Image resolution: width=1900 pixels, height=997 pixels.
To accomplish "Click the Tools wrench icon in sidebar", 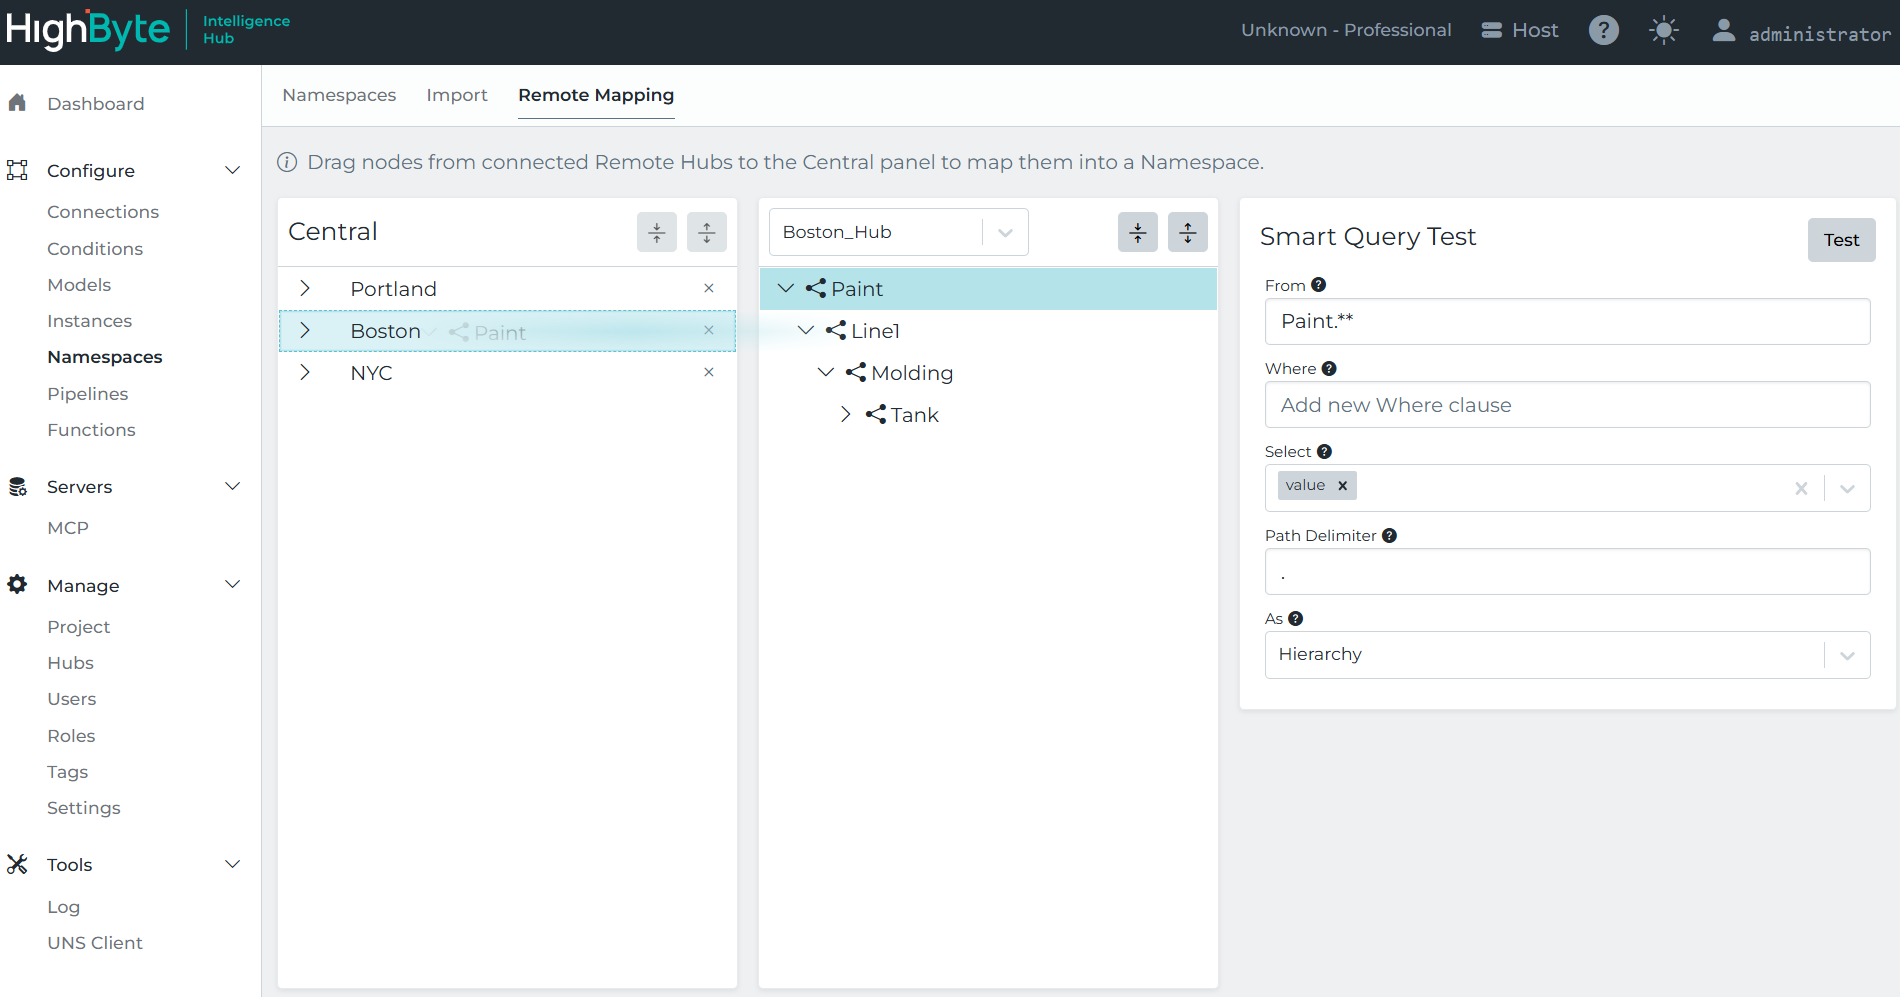I will point(17,864).
